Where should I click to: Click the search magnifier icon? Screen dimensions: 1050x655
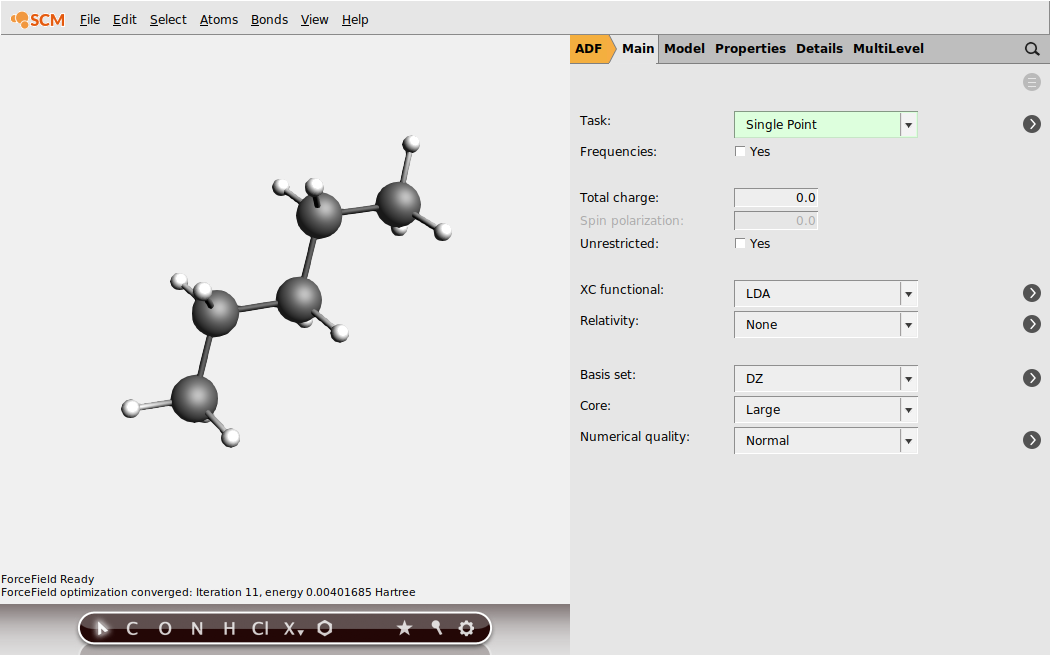(1032, 49)
